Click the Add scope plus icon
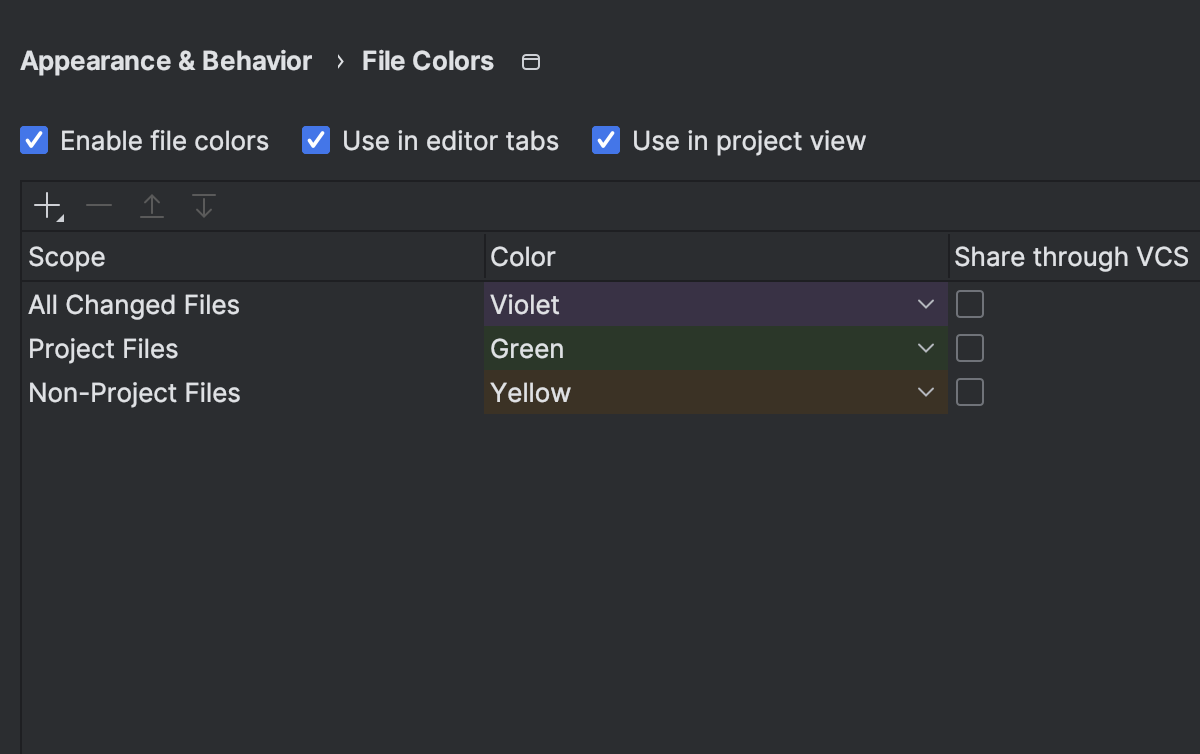 tap(47, 207)
